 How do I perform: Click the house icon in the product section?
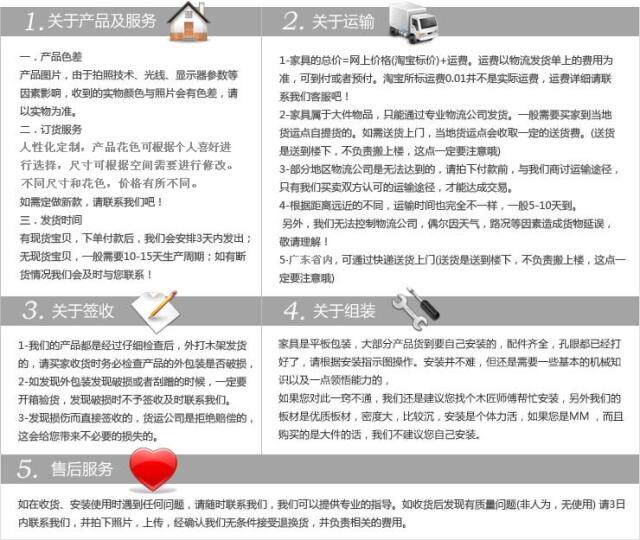pyautogui.click(x=188, y=20)
